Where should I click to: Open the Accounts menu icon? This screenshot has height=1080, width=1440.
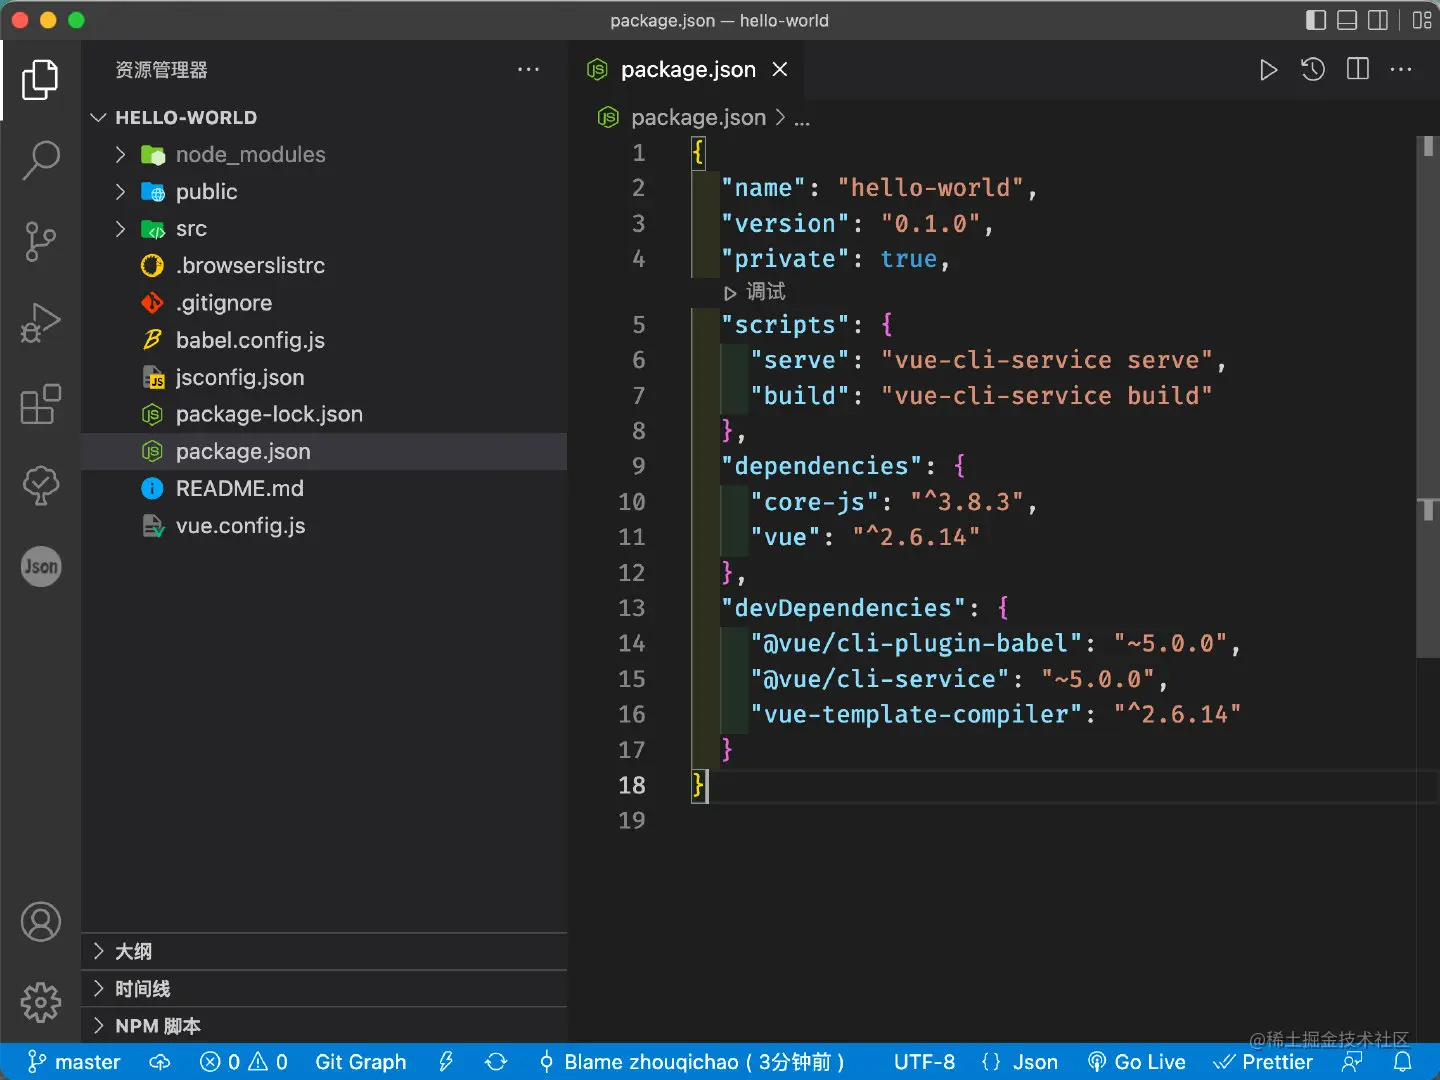coord(40,922)
